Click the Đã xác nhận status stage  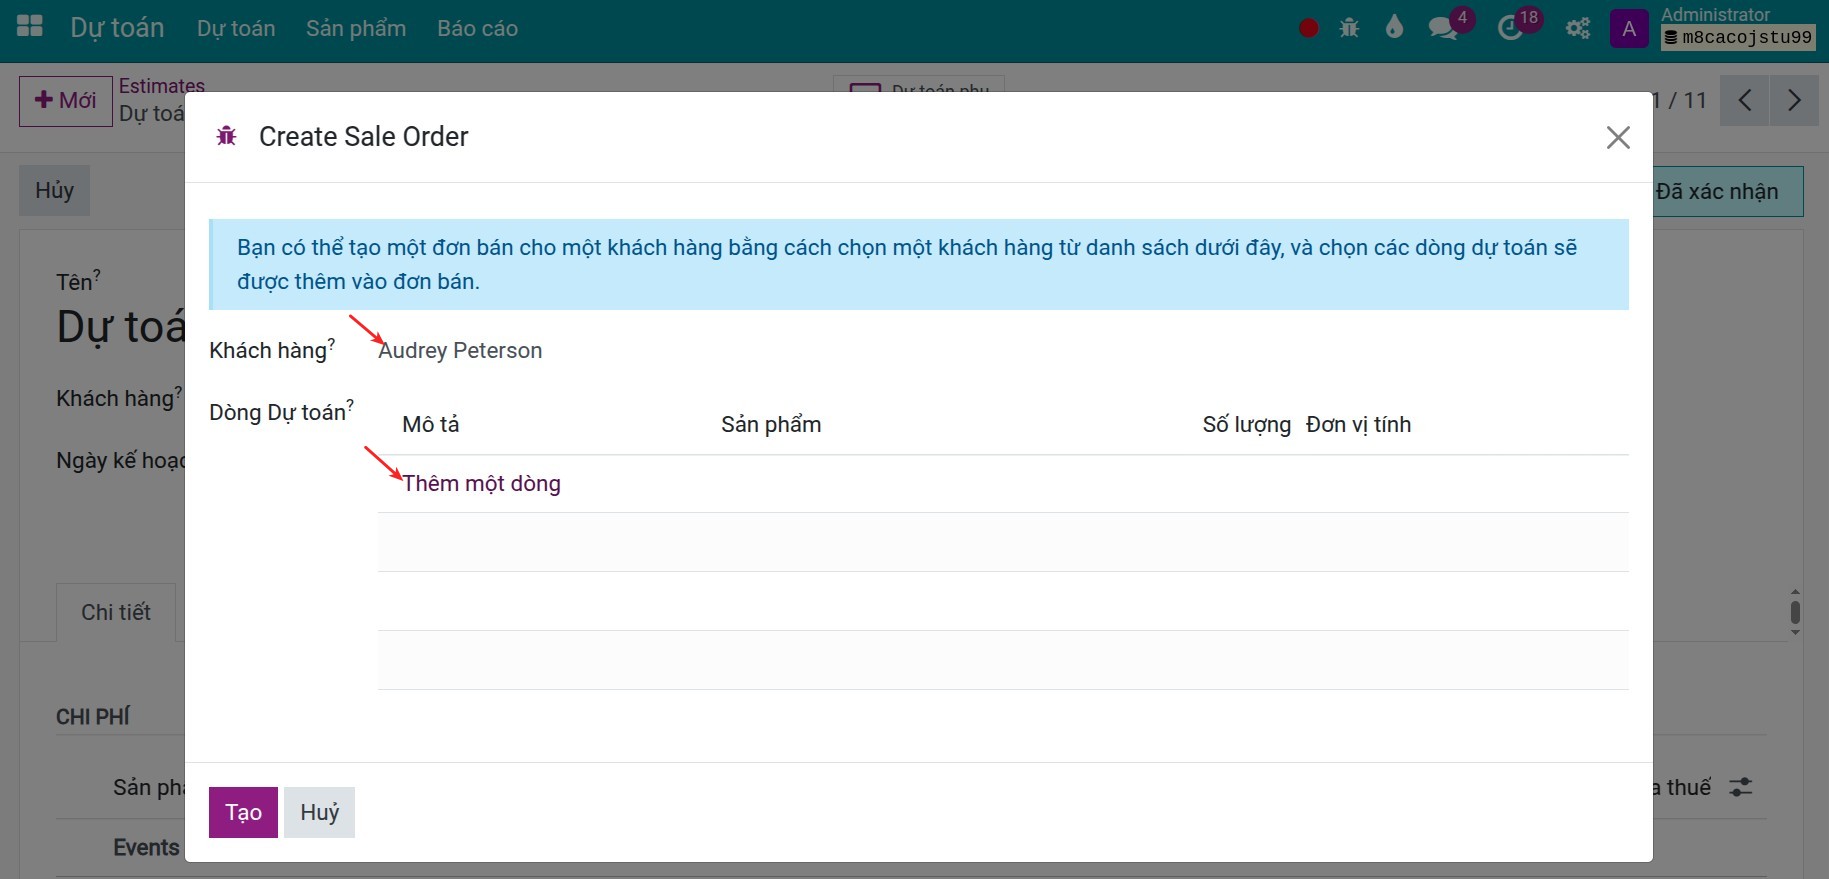[x=1717, y=191]
